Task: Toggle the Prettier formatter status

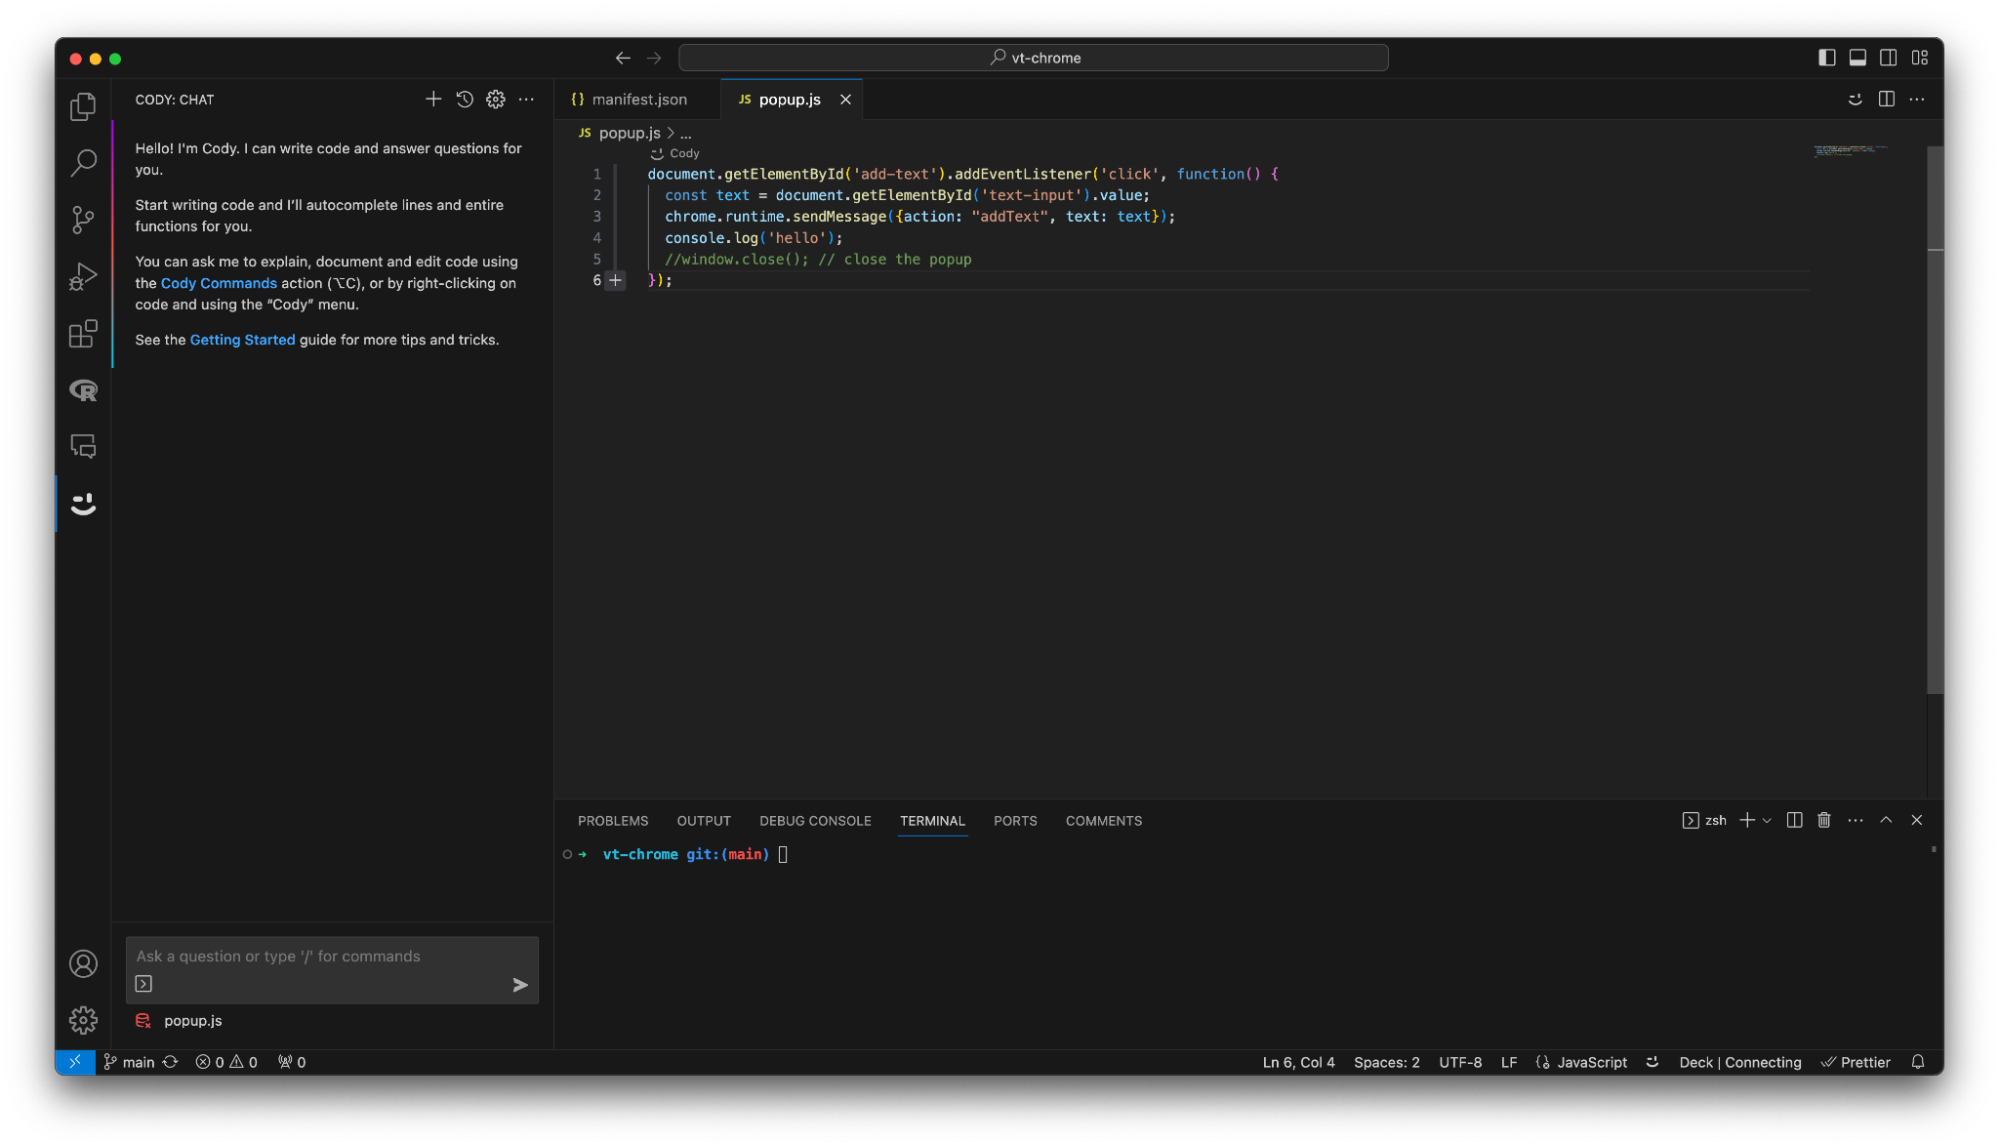Action: pyautogui.click(x=1856, y=1061)
